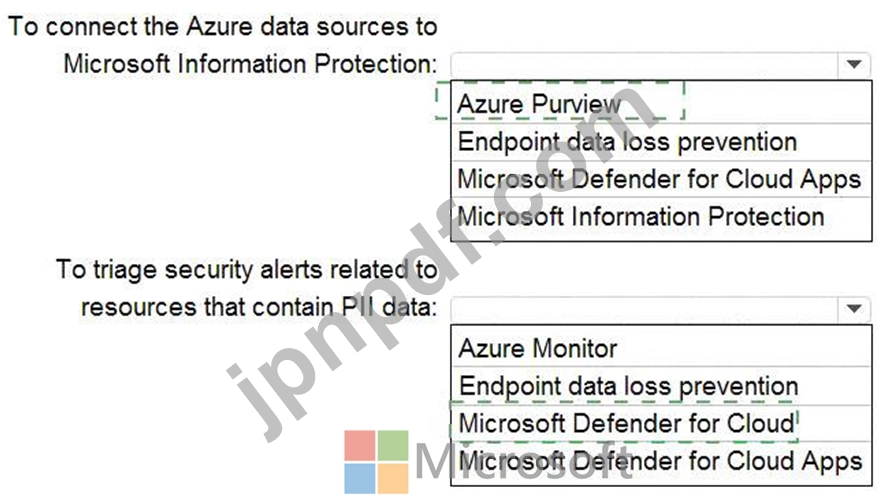This screenshot has width=894, height=500.
Task: Click the empty combo box for Azure data sources
Action: [x=644, y=65]
